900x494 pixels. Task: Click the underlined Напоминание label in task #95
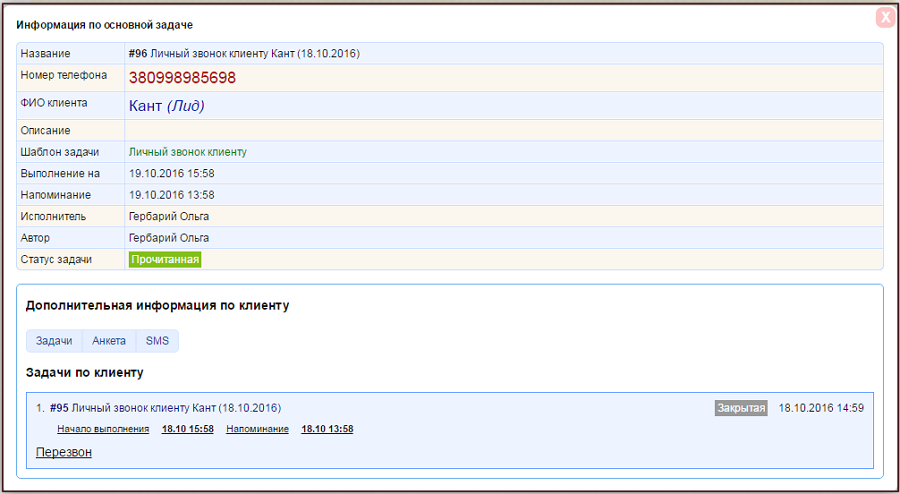pos(257,429)
